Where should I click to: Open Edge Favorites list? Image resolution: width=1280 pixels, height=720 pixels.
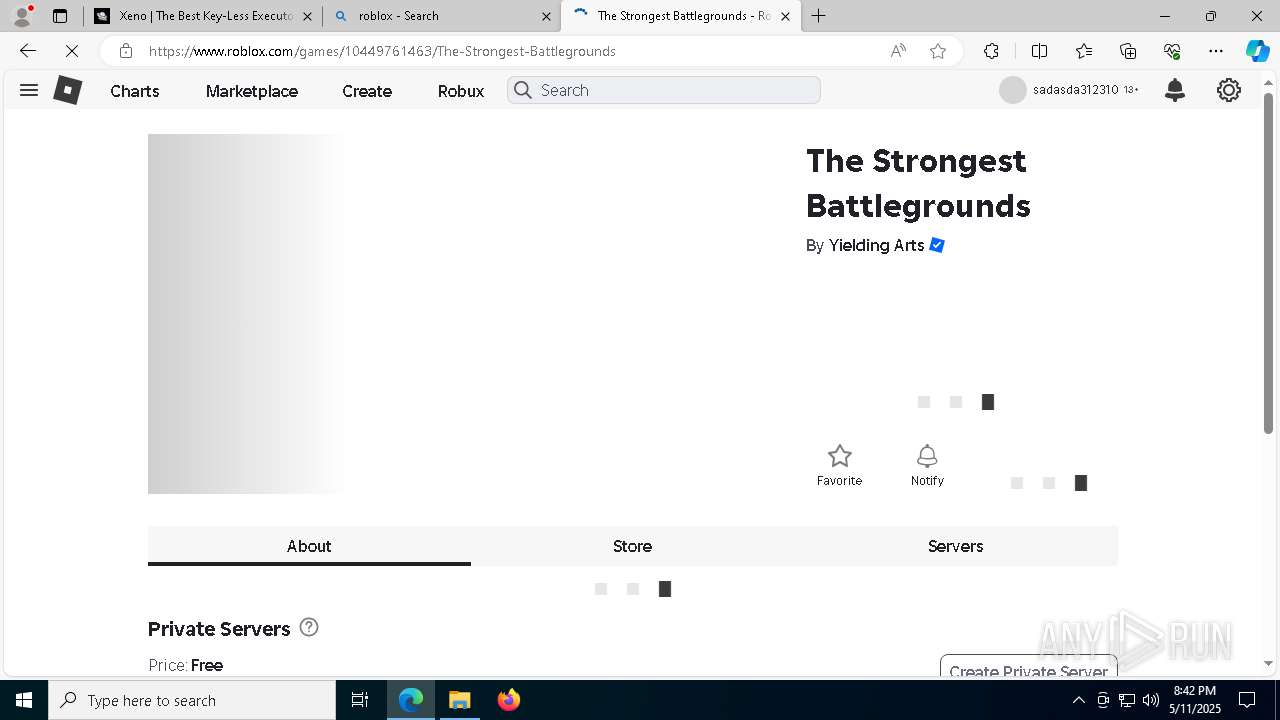[1084, 51]
